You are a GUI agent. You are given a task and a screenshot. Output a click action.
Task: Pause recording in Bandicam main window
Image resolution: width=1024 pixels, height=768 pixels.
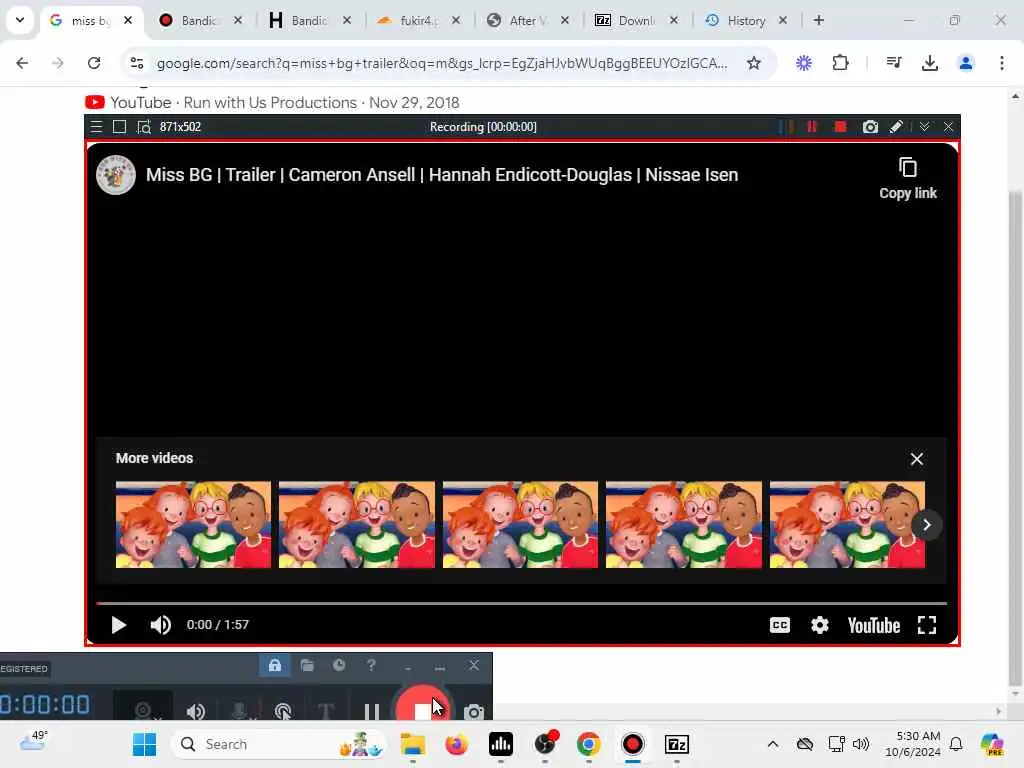(x=372, y=711)
